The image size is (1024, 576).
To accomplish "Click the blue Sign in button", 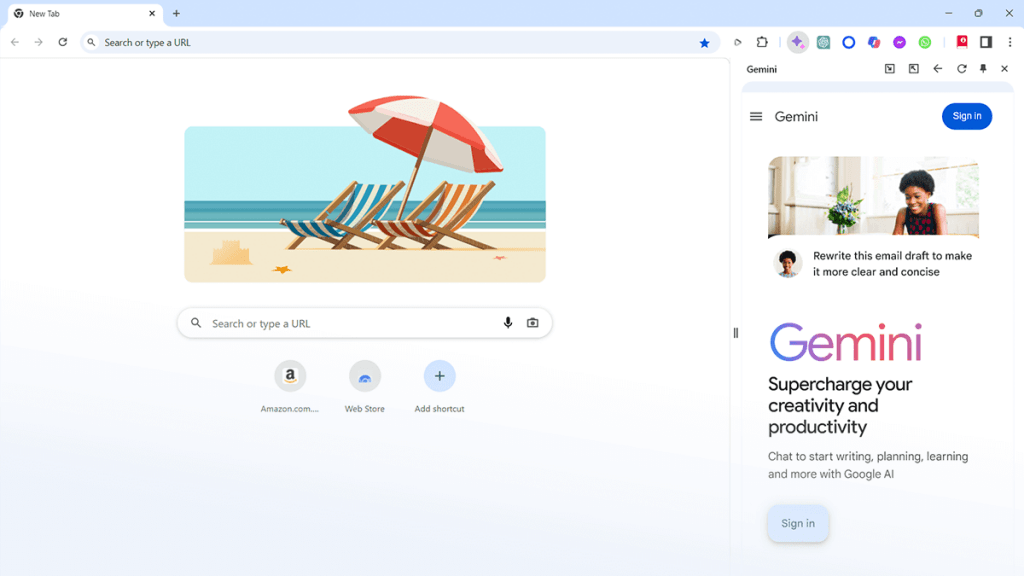I will click(x=967, y=116).
